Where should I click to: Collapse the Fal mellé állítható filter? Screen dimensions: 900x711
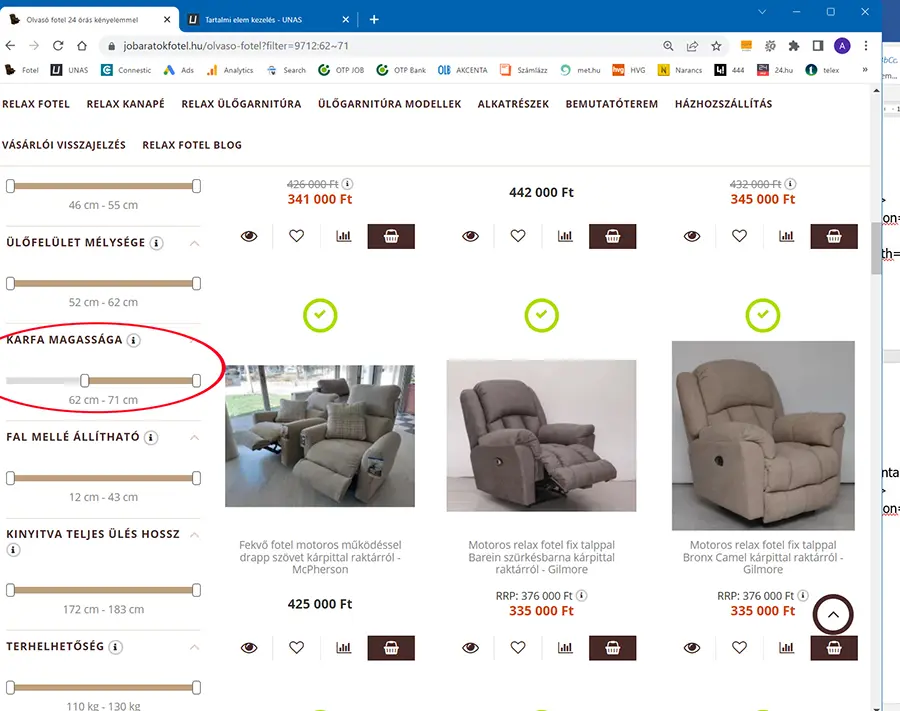[x=195, y=438]
